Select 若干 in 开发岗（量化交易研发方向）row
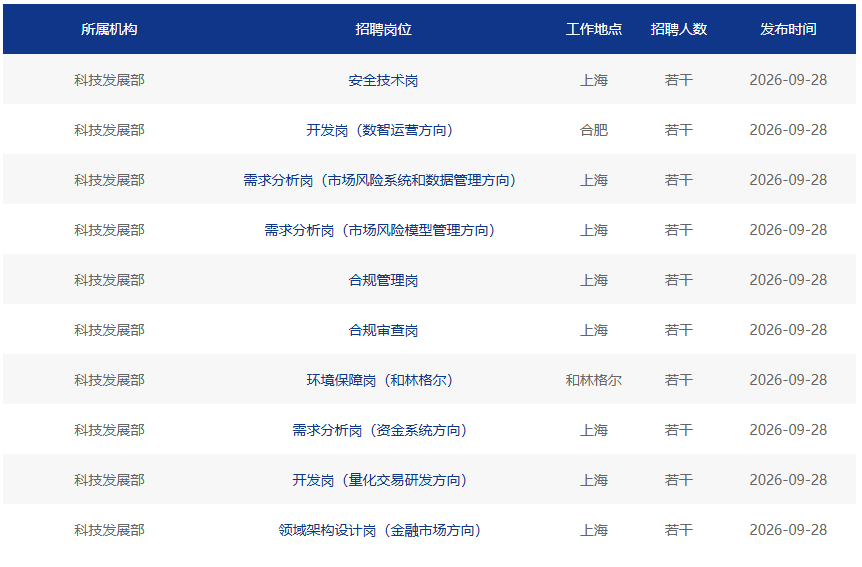 [x=678, y=481]
